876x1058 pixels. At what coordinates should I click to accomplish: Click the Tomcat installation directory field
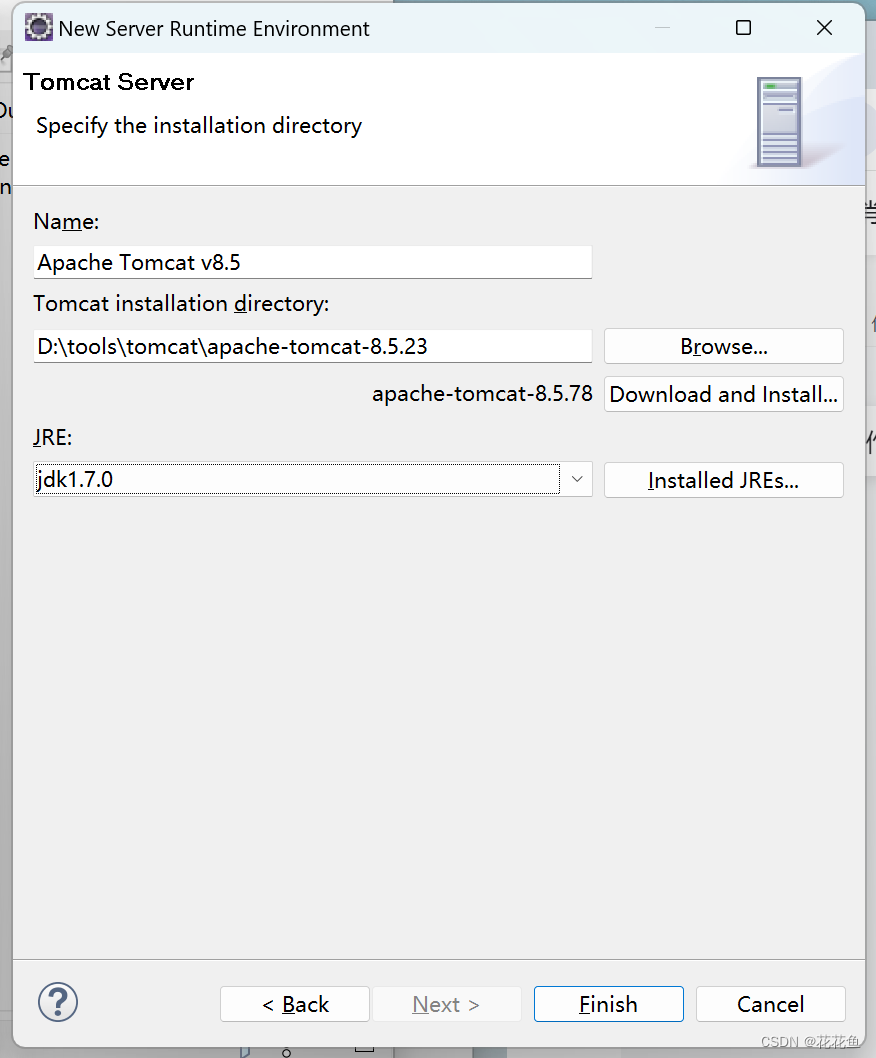(312, 346)
